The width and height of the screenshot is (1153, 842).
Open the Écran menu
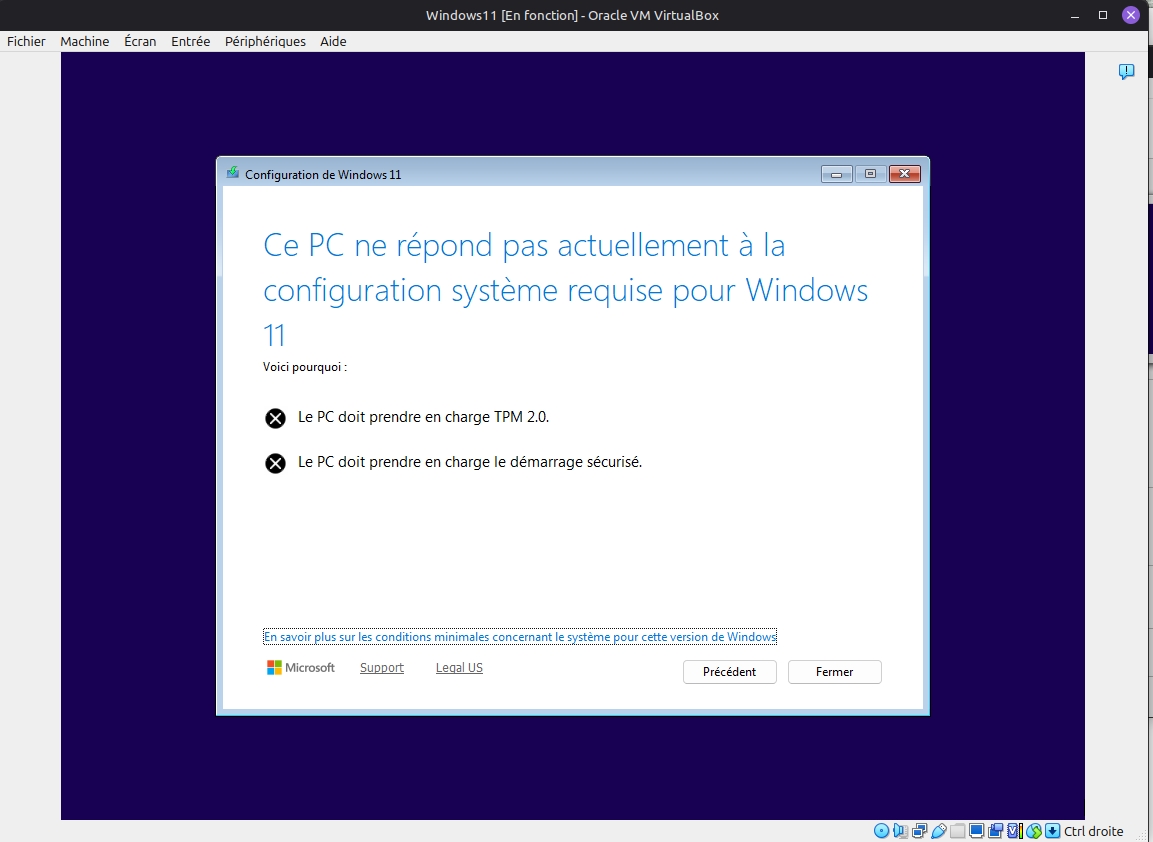pos(140,41)
